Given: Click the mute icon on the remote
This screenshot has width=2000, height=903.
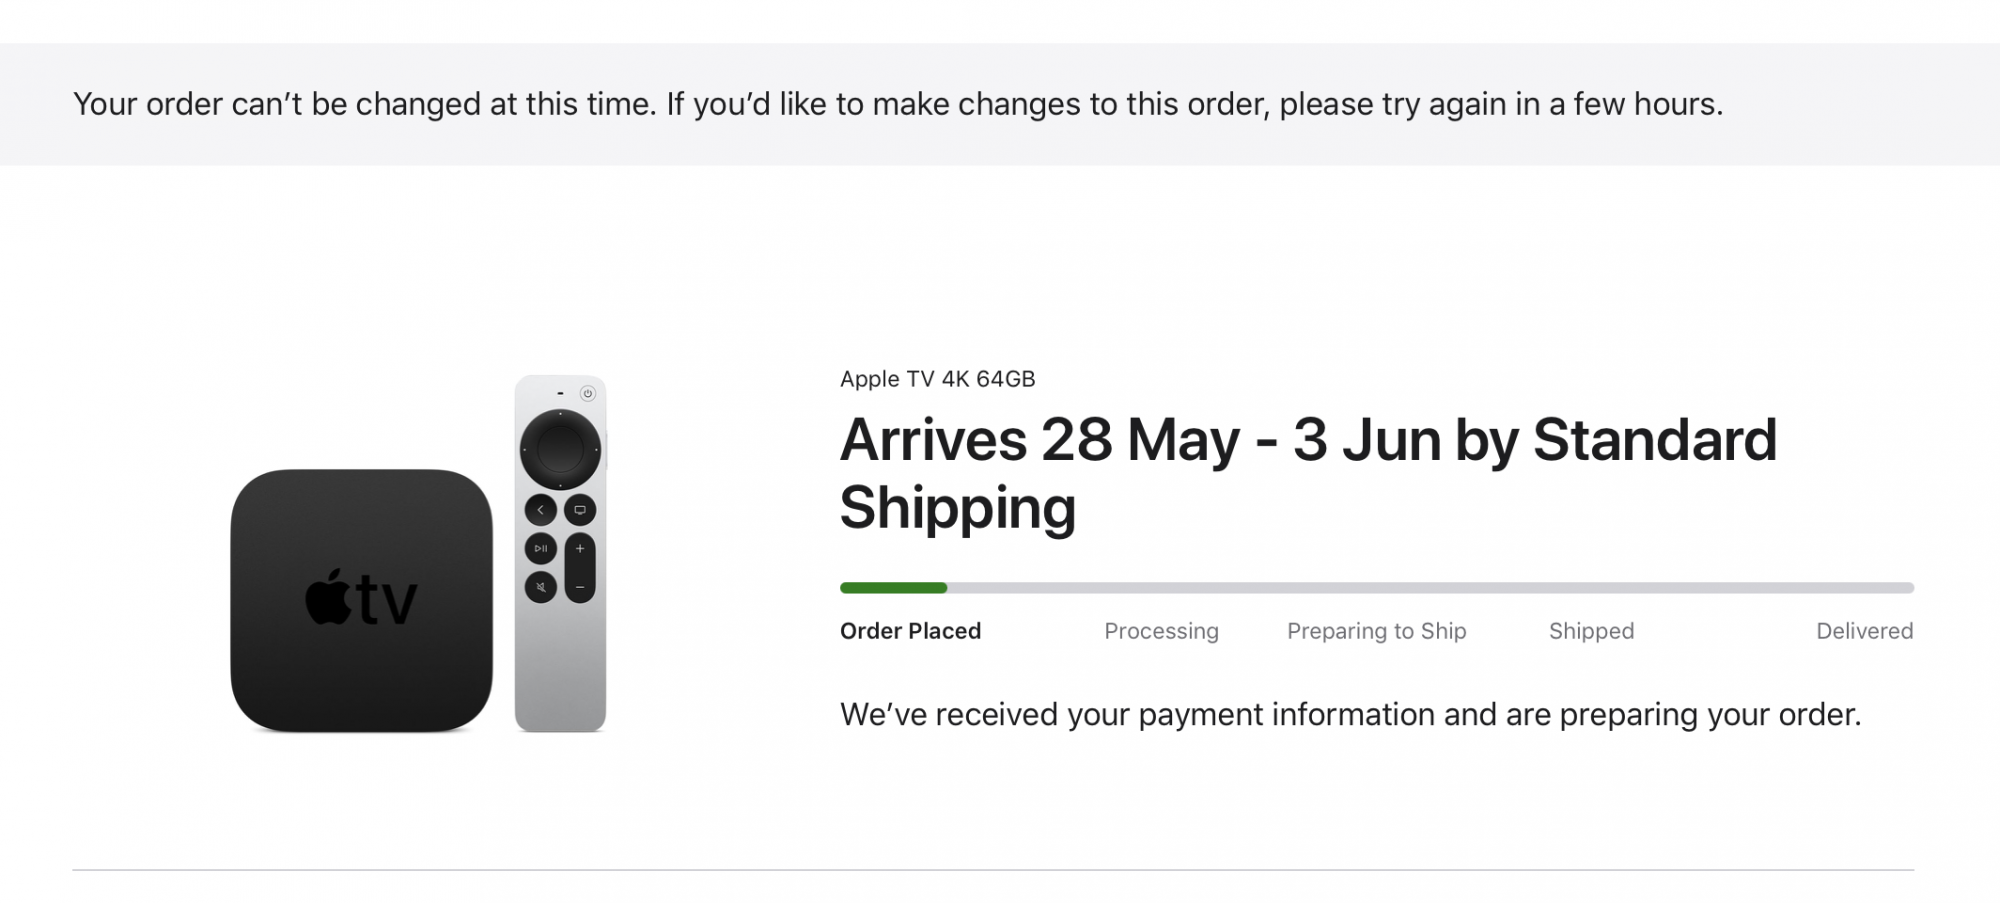Looking at the screenshot, I should 541,586.
